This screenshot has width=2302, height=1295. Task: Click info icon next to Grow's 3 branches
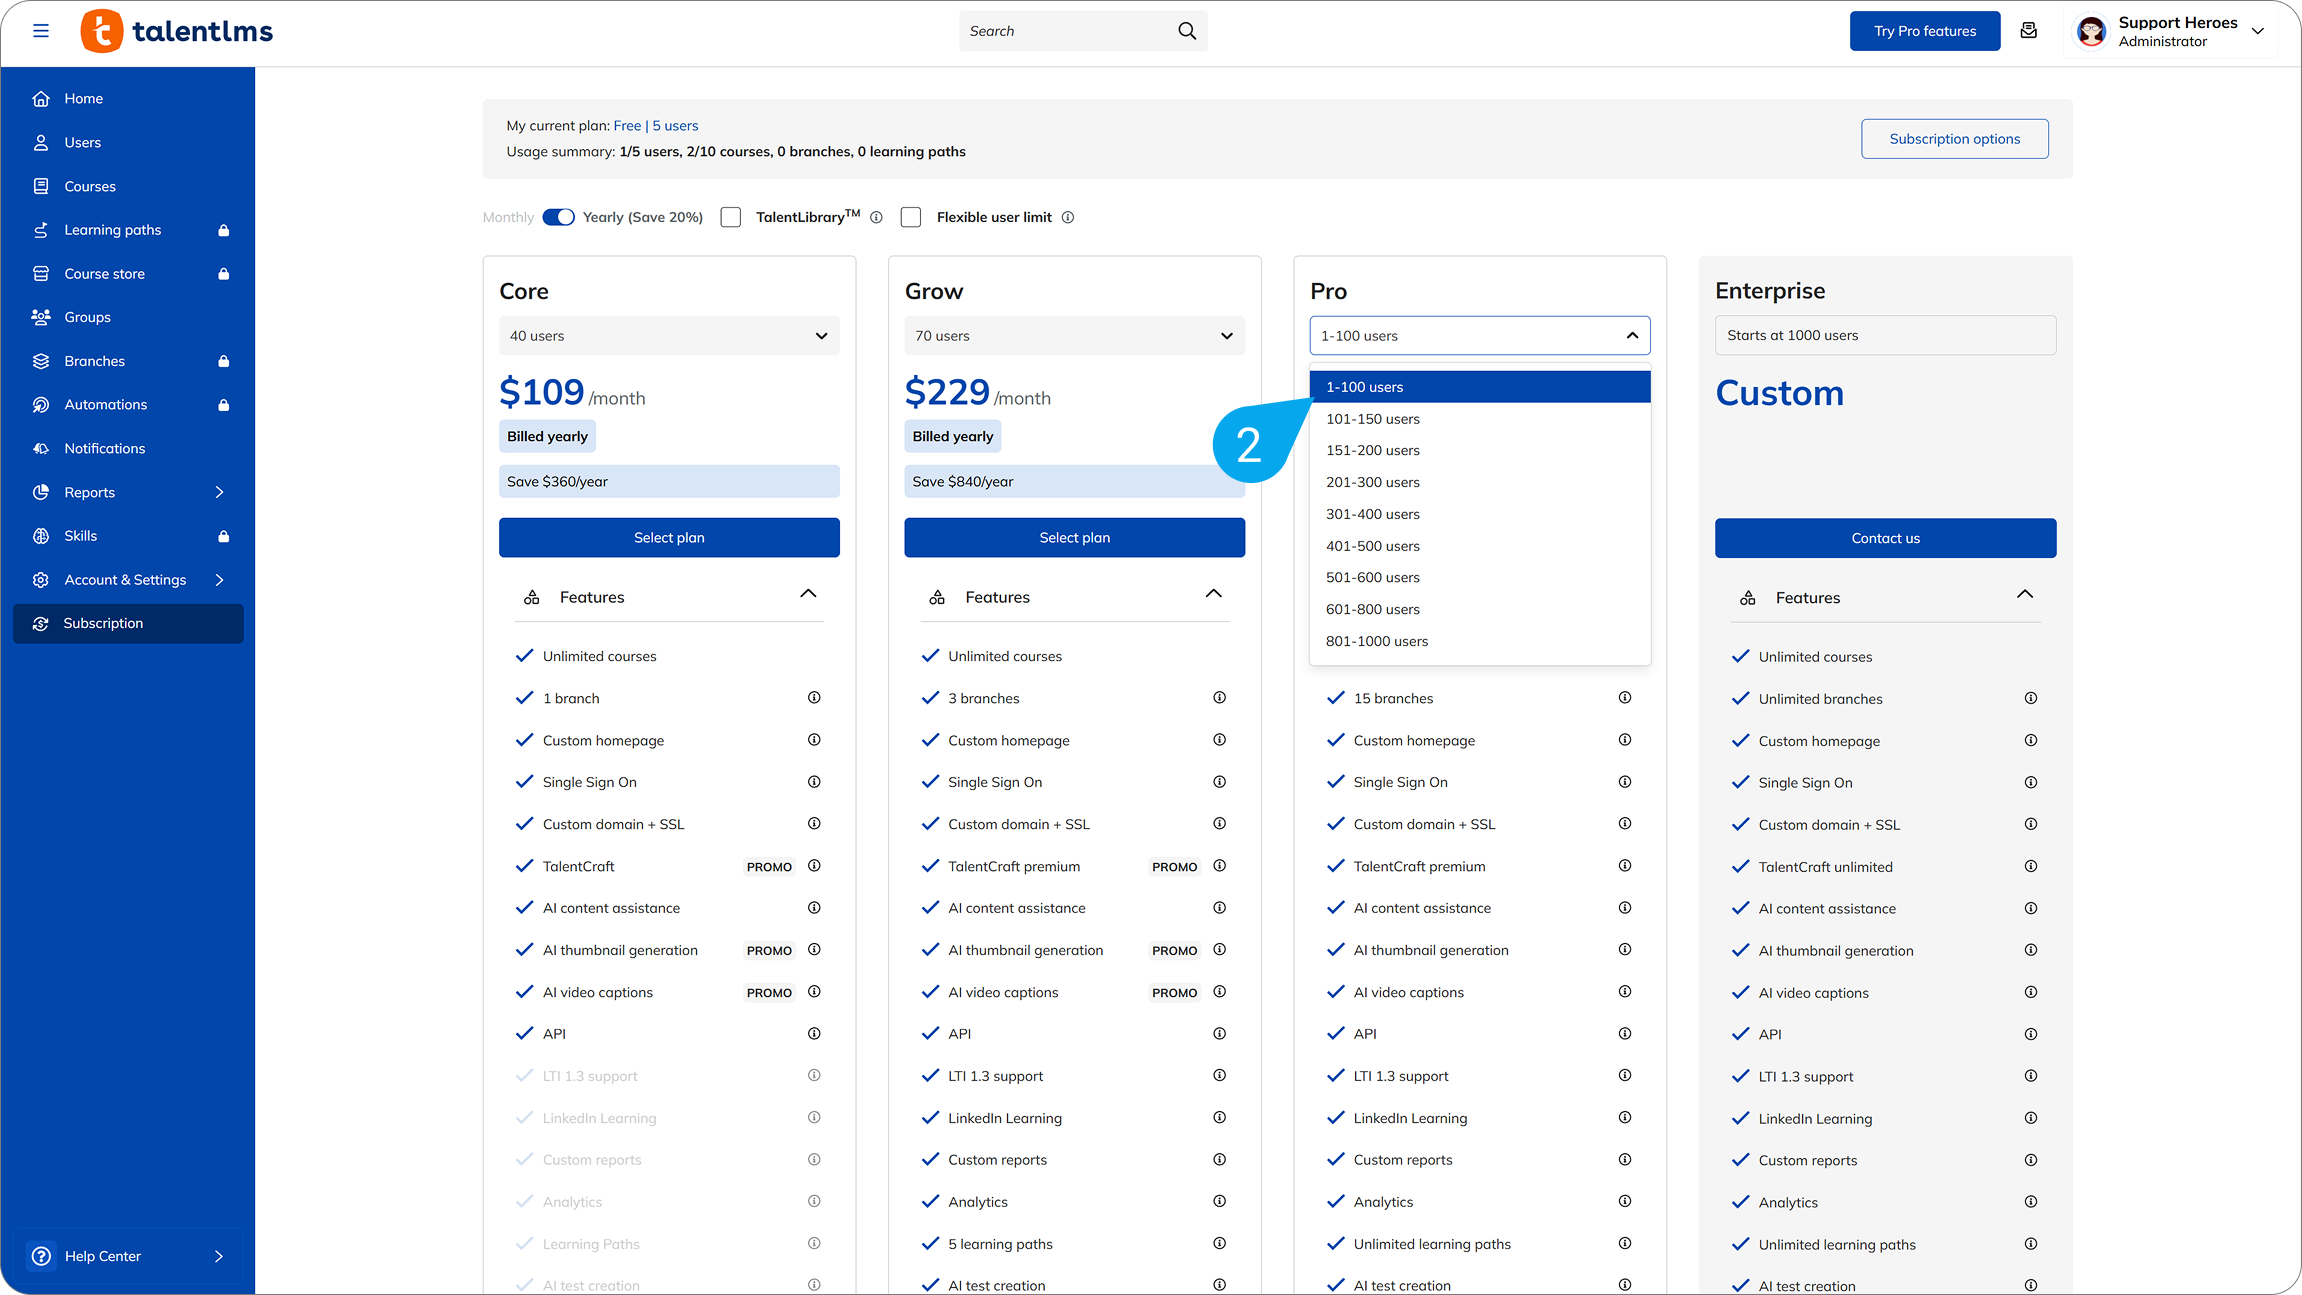1219,698
